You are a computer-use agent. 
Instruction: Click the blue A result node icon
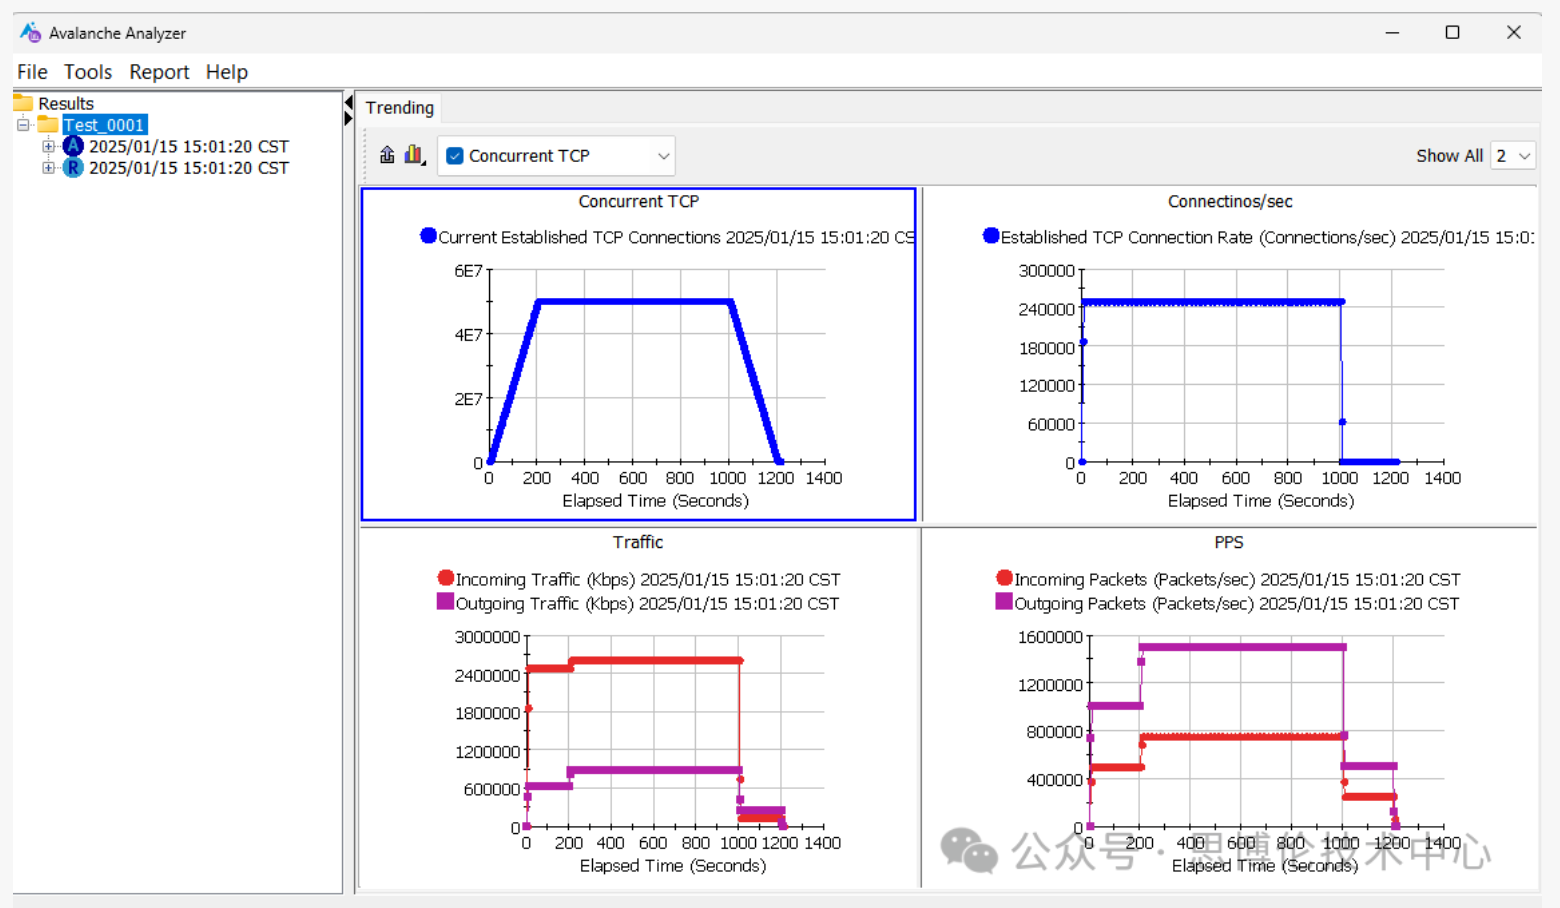[73, 146]
